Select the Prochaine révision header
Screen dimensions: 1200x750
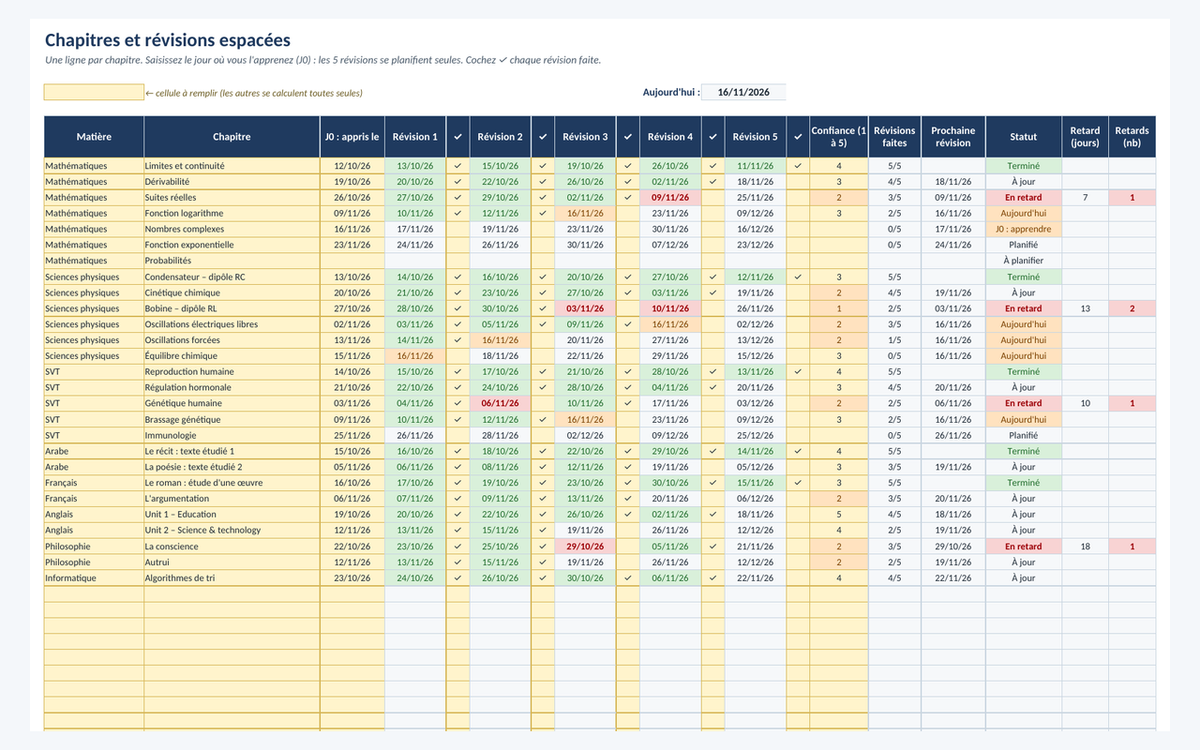pyautogui.click(x=953, y=137)
